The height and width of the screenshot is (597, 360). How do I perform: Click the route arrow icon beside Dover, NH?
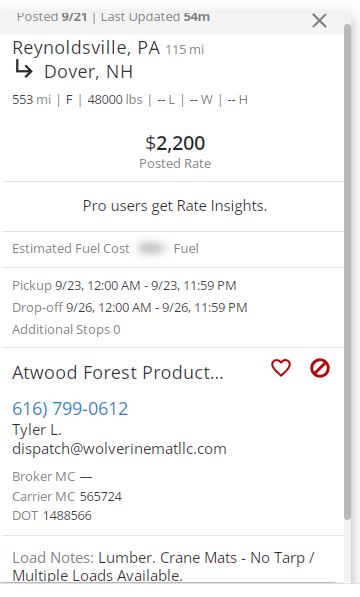coord(24,70)
